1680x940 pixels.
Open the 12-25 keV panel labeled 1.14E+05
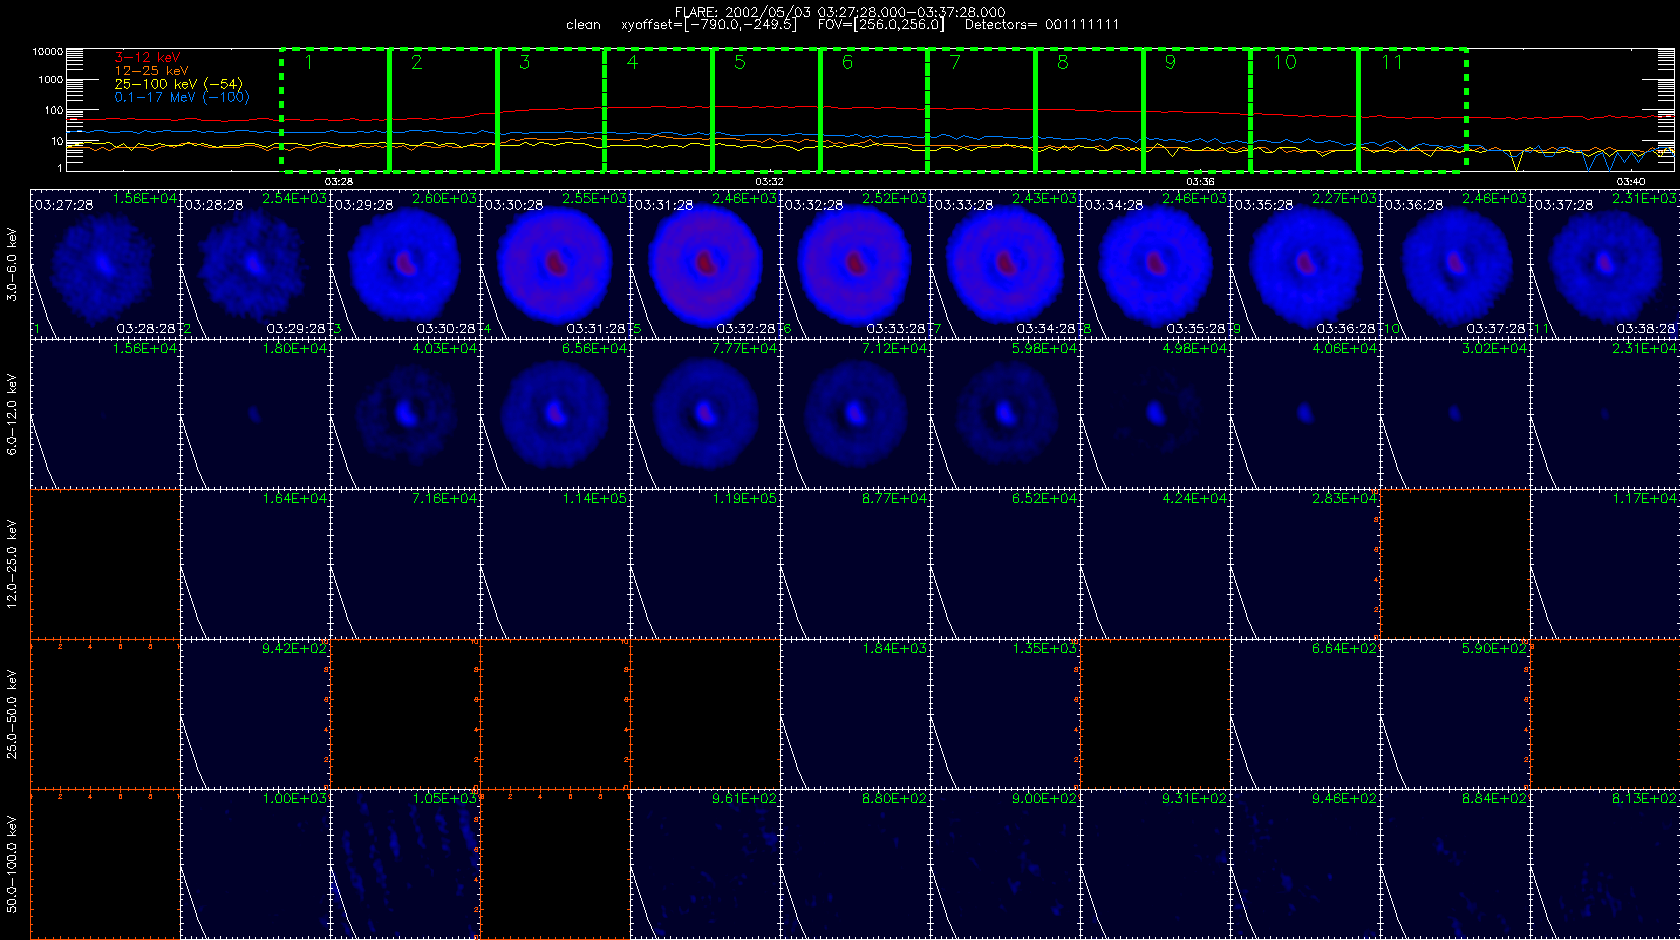pyautogui.click(x=556, y=564)
